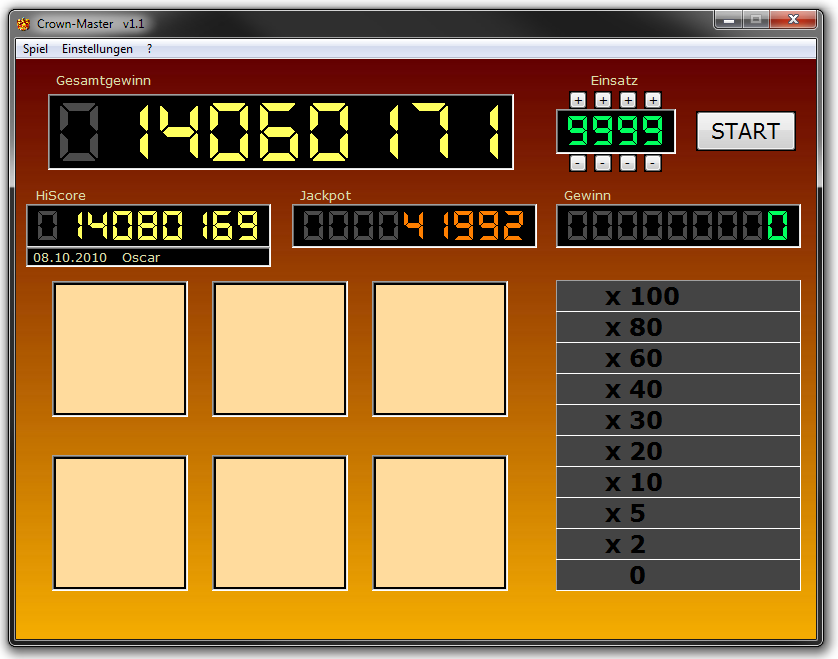Increase the third Einsatz digit with plus
Screen dimensions: 838x659
coord(628,99)
